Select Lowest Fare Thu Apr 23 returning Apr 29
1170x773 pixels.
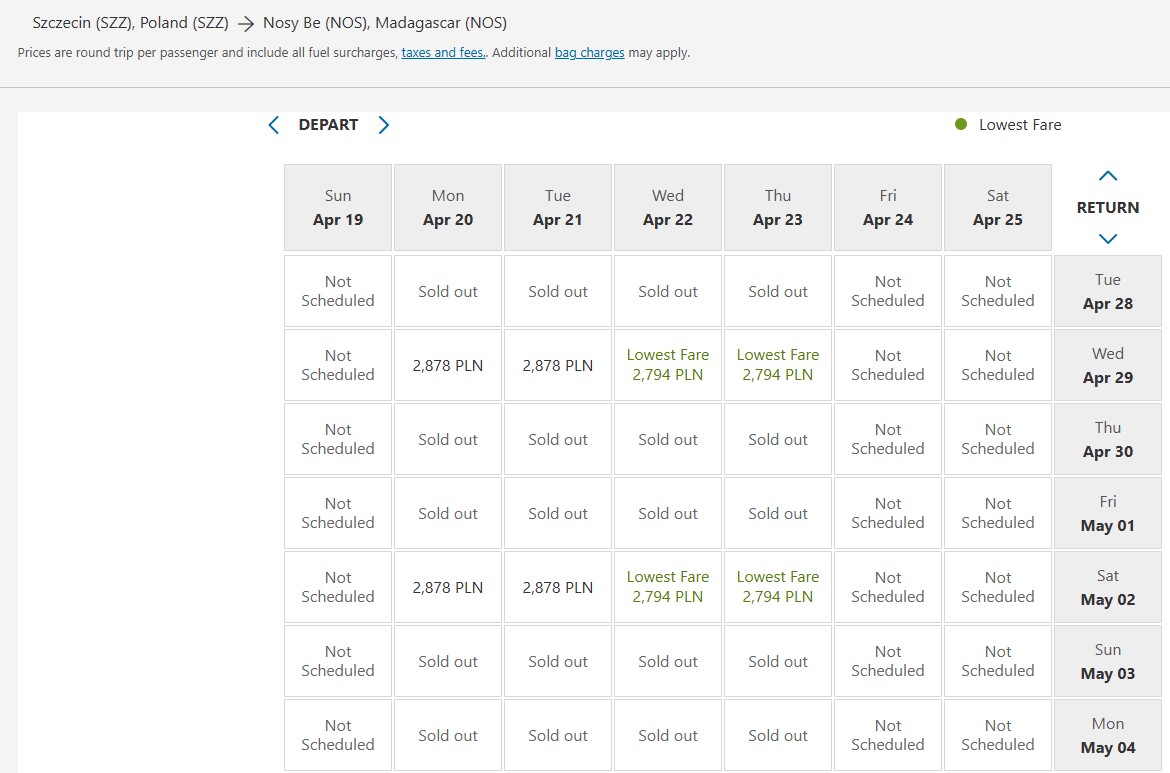click(x=778, y=365)
